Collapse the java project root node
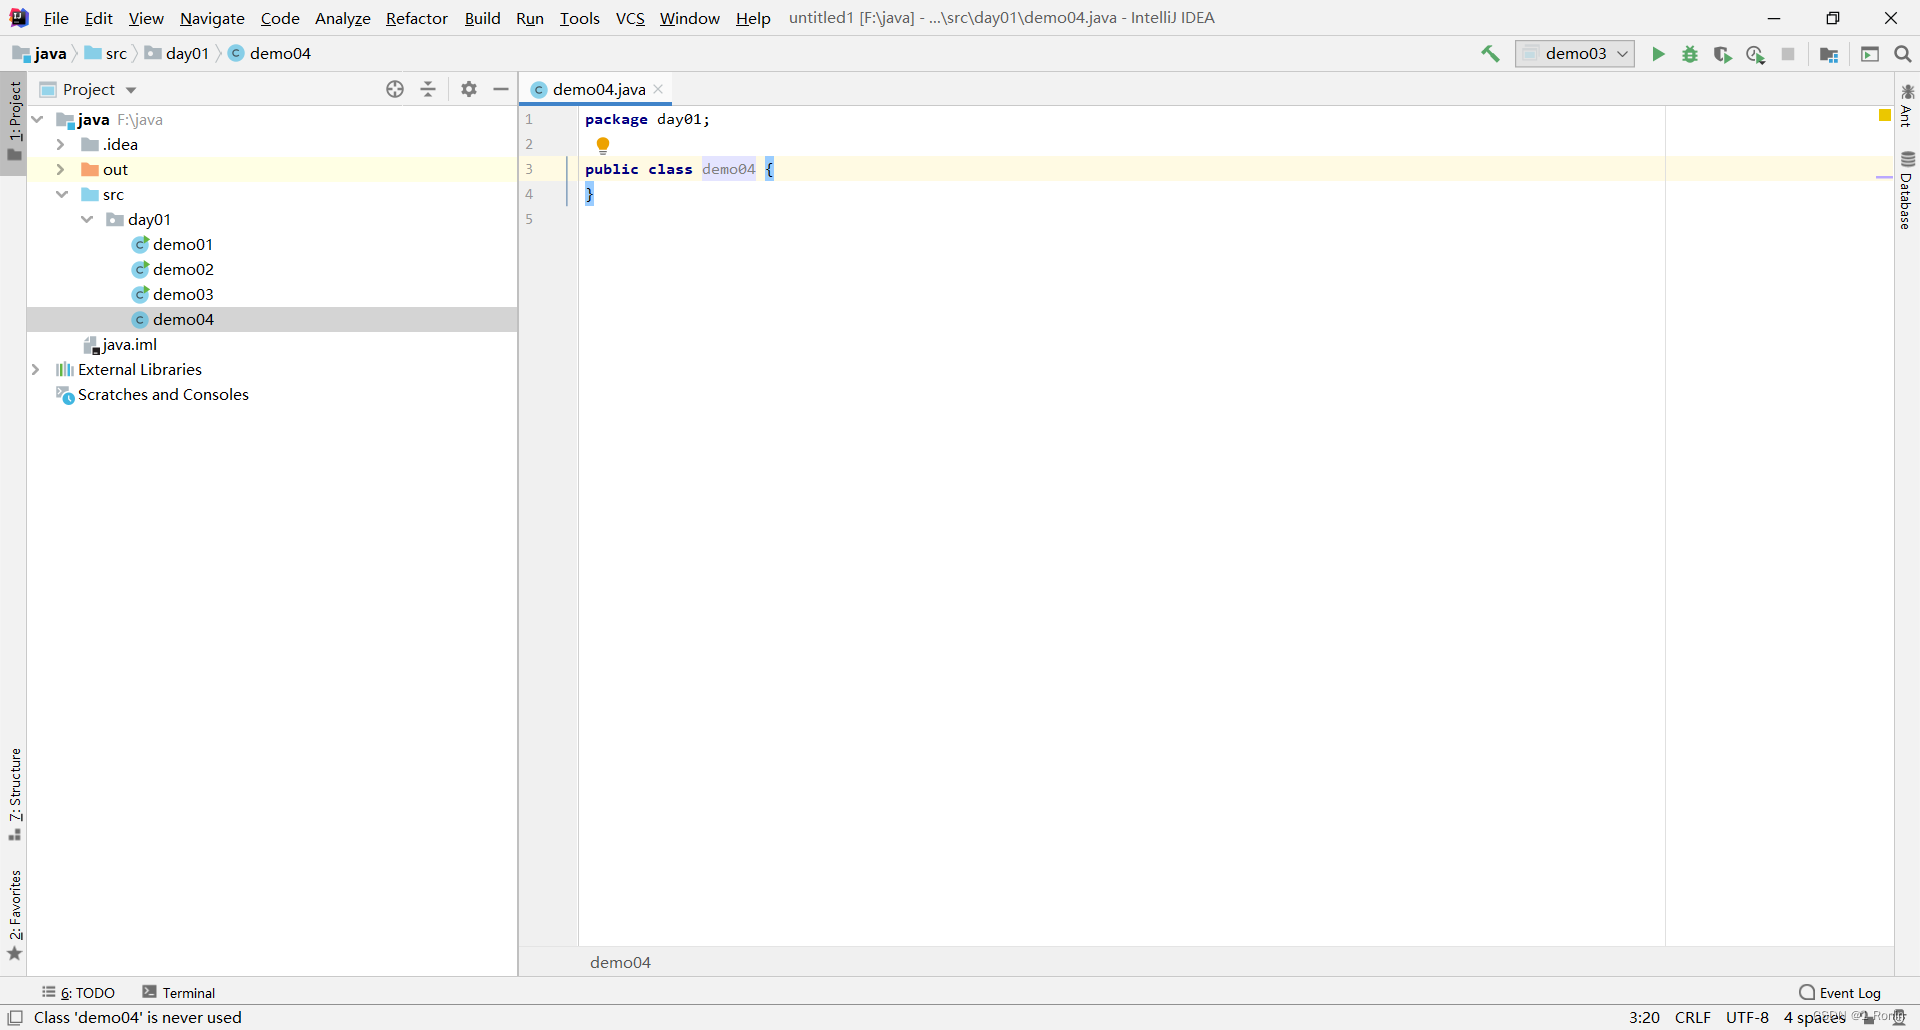The image size is (1920, 1030). pos(37,119)
